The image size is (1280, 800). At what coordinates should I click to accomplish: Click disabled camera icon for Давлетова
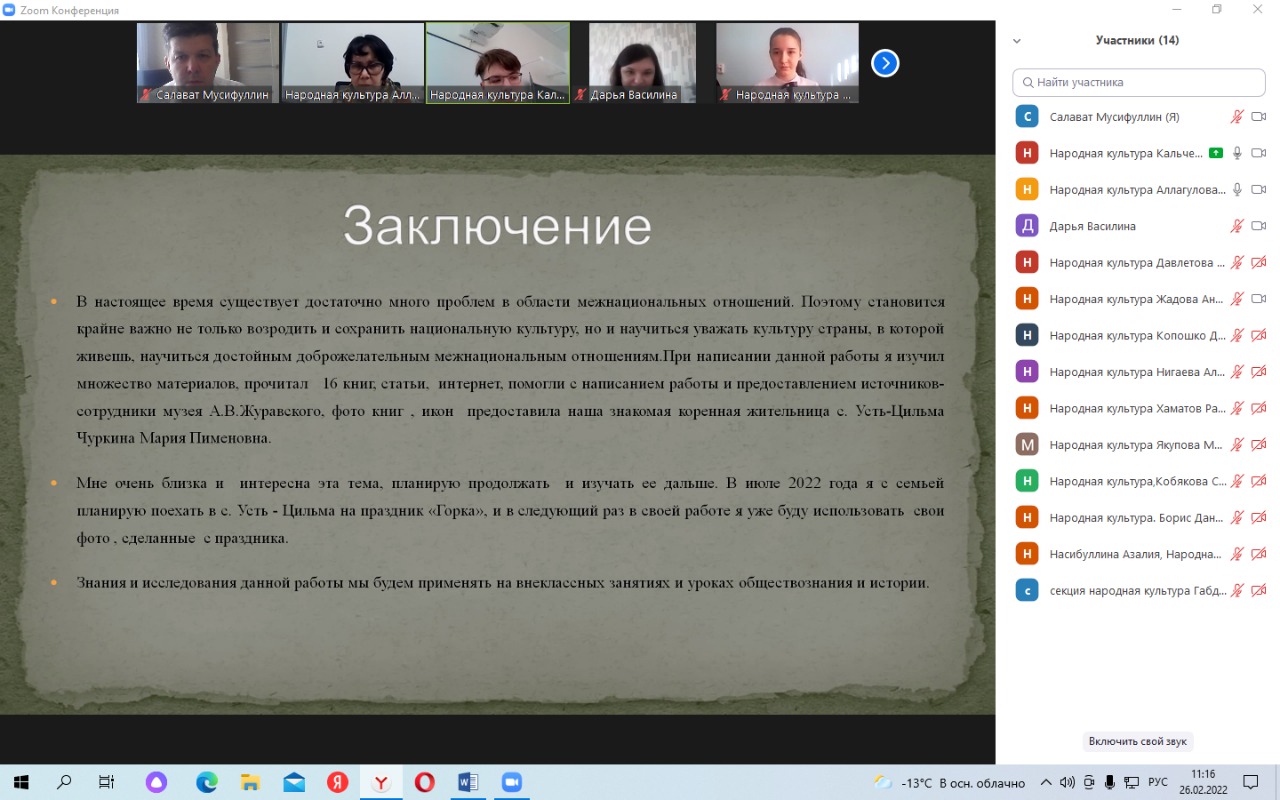(1259, 263)
